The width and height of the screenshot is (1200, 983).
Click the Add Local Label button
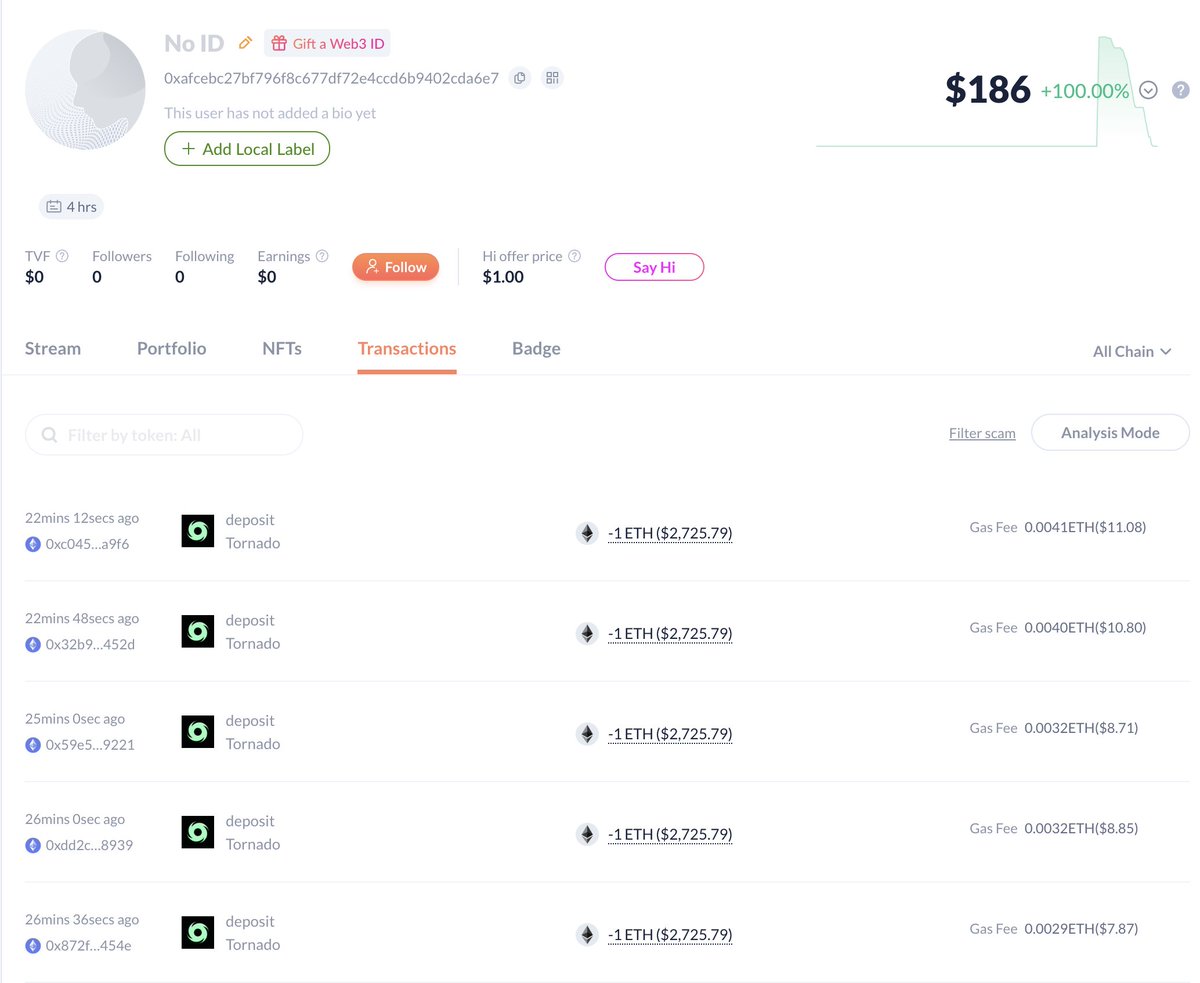click(x=247, y=149)
